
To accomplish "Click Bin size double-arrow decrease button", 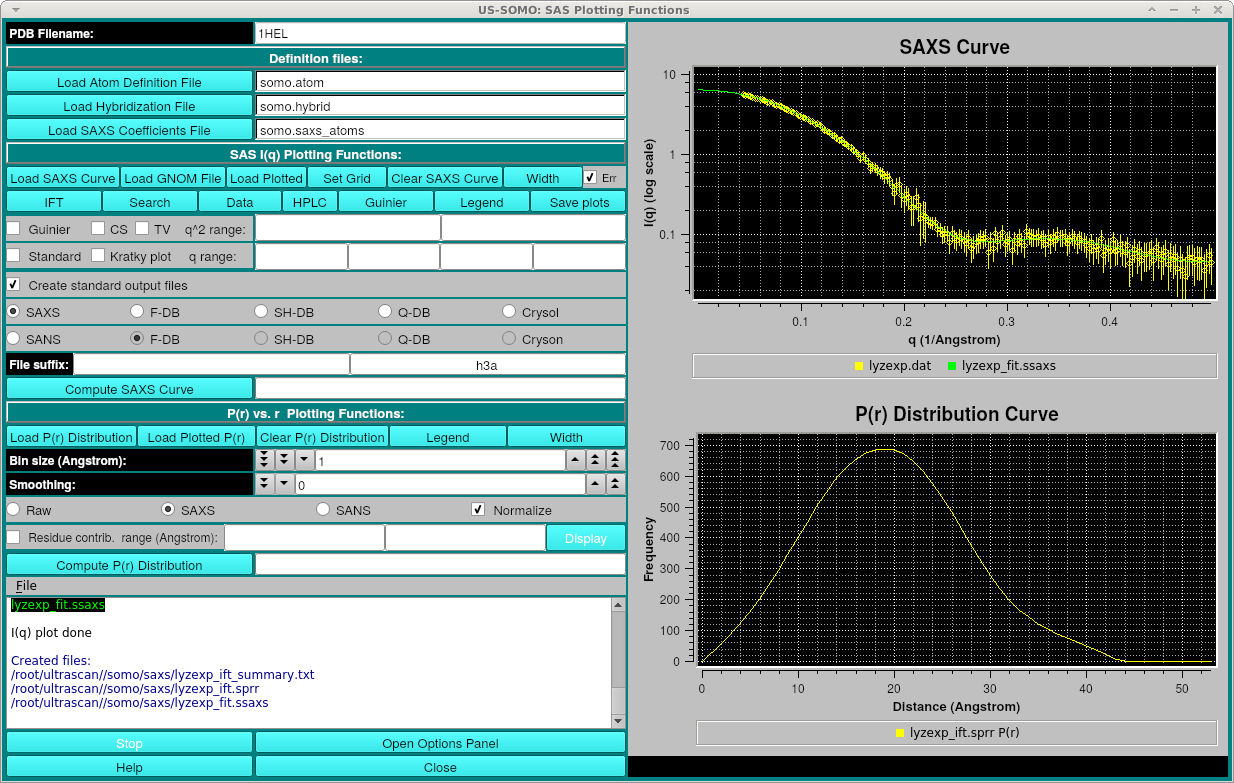I will point(284,460).
